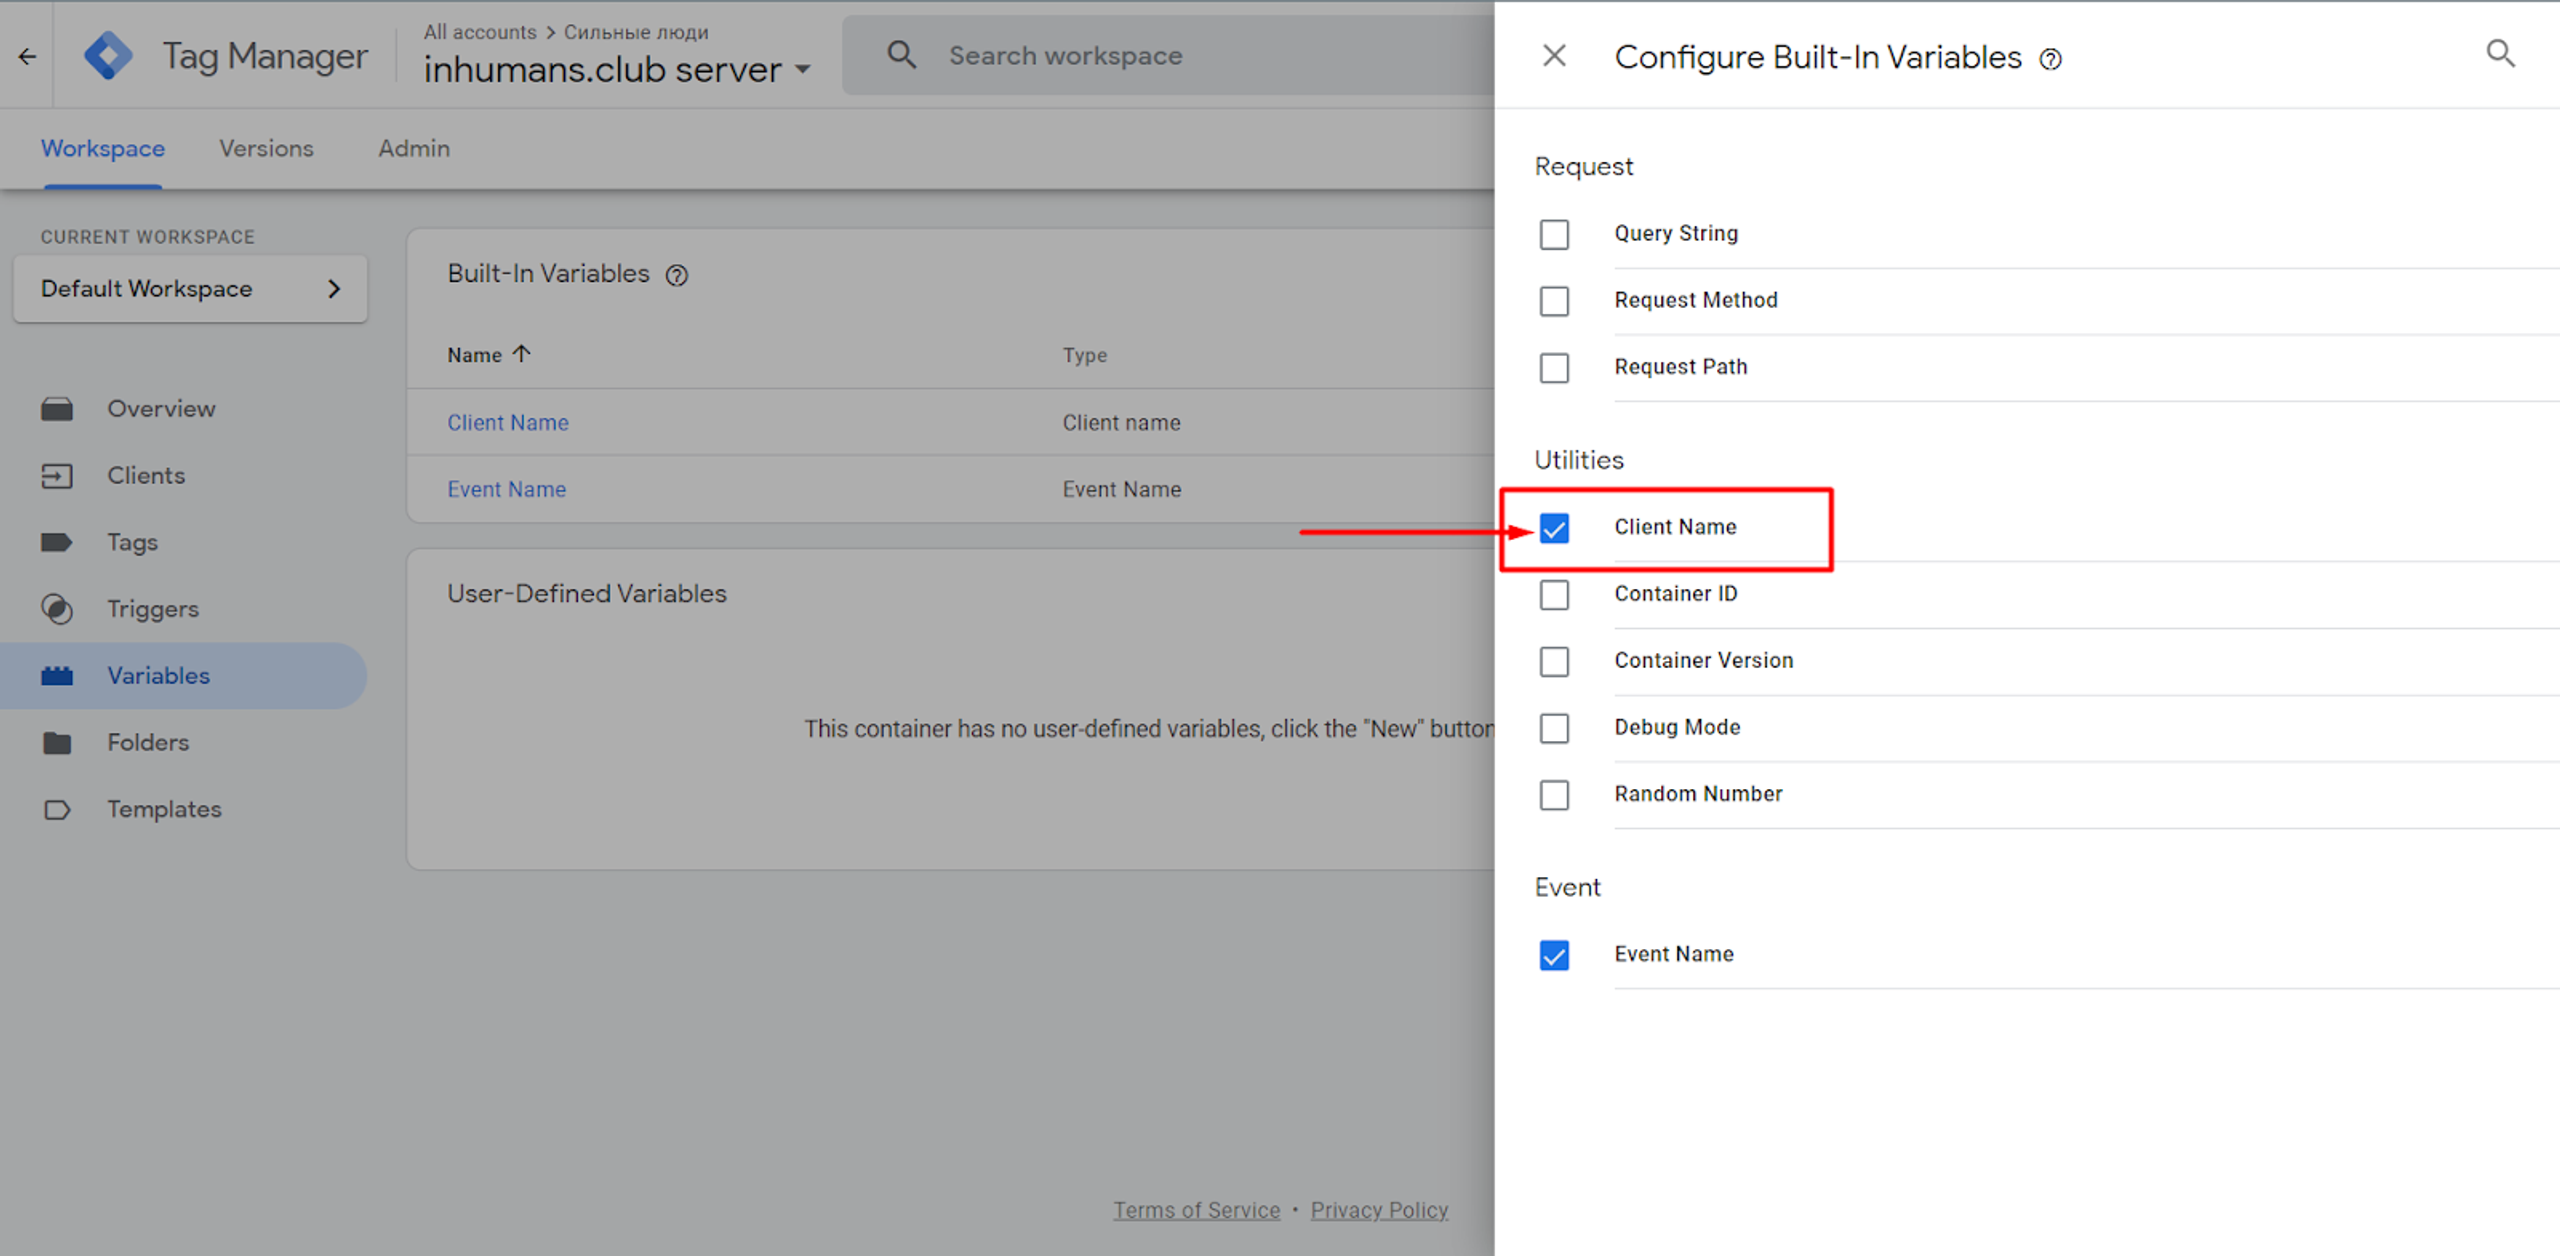Image resolution: width=2560 pixels, height=1256 pixels.
Task: Expand the inhumans.club server container dropdown
Action: coord(803,70)
